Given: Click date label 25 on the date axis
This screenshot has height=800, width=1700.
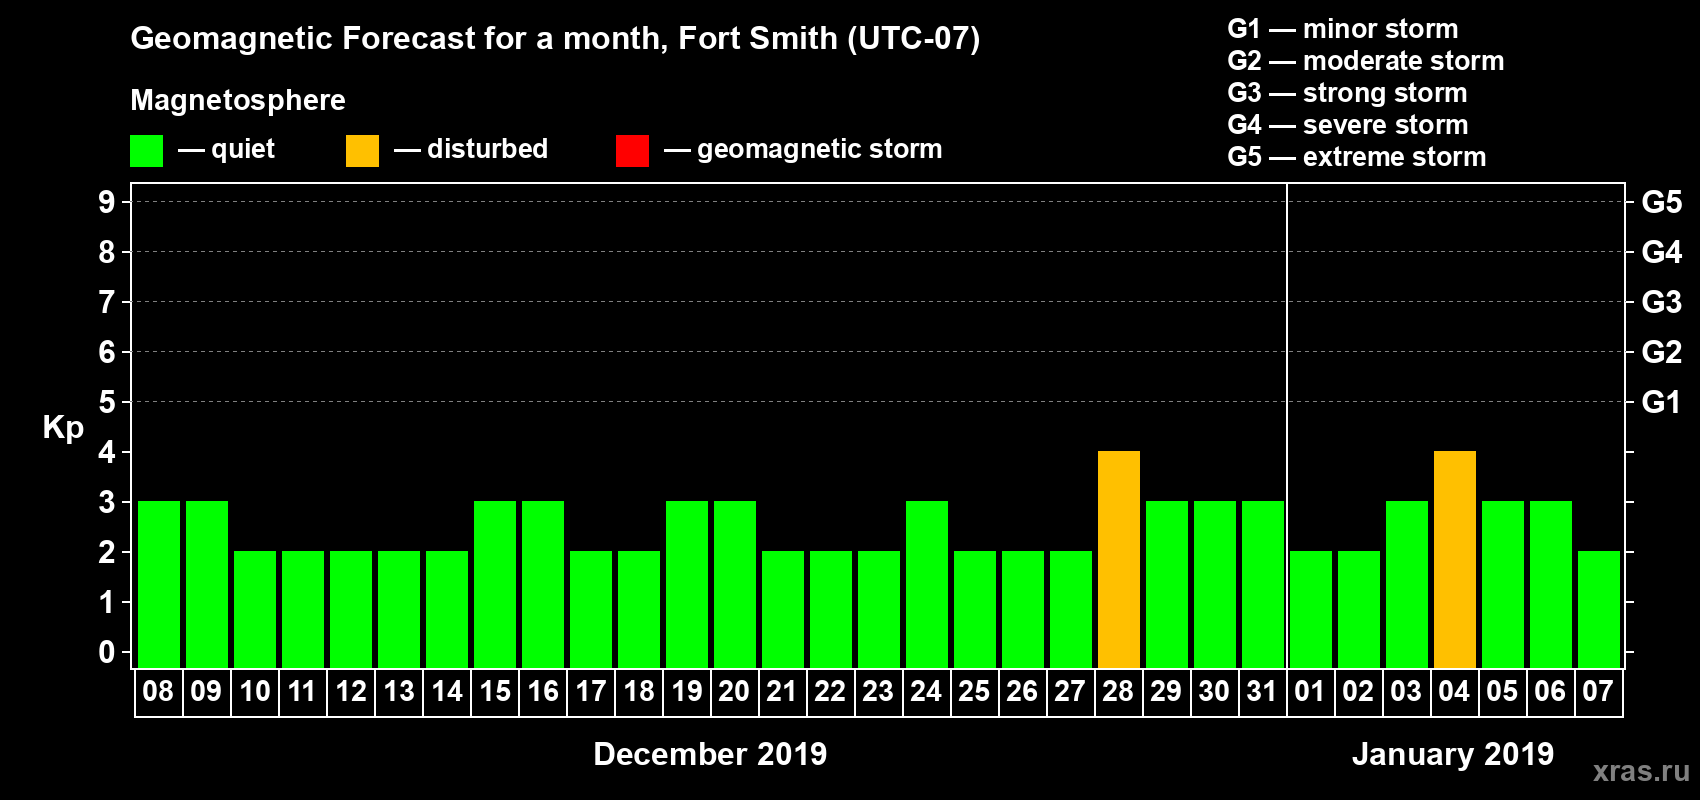Looking at the screenshot, I should pyautogui.click(x=974, y=692).
